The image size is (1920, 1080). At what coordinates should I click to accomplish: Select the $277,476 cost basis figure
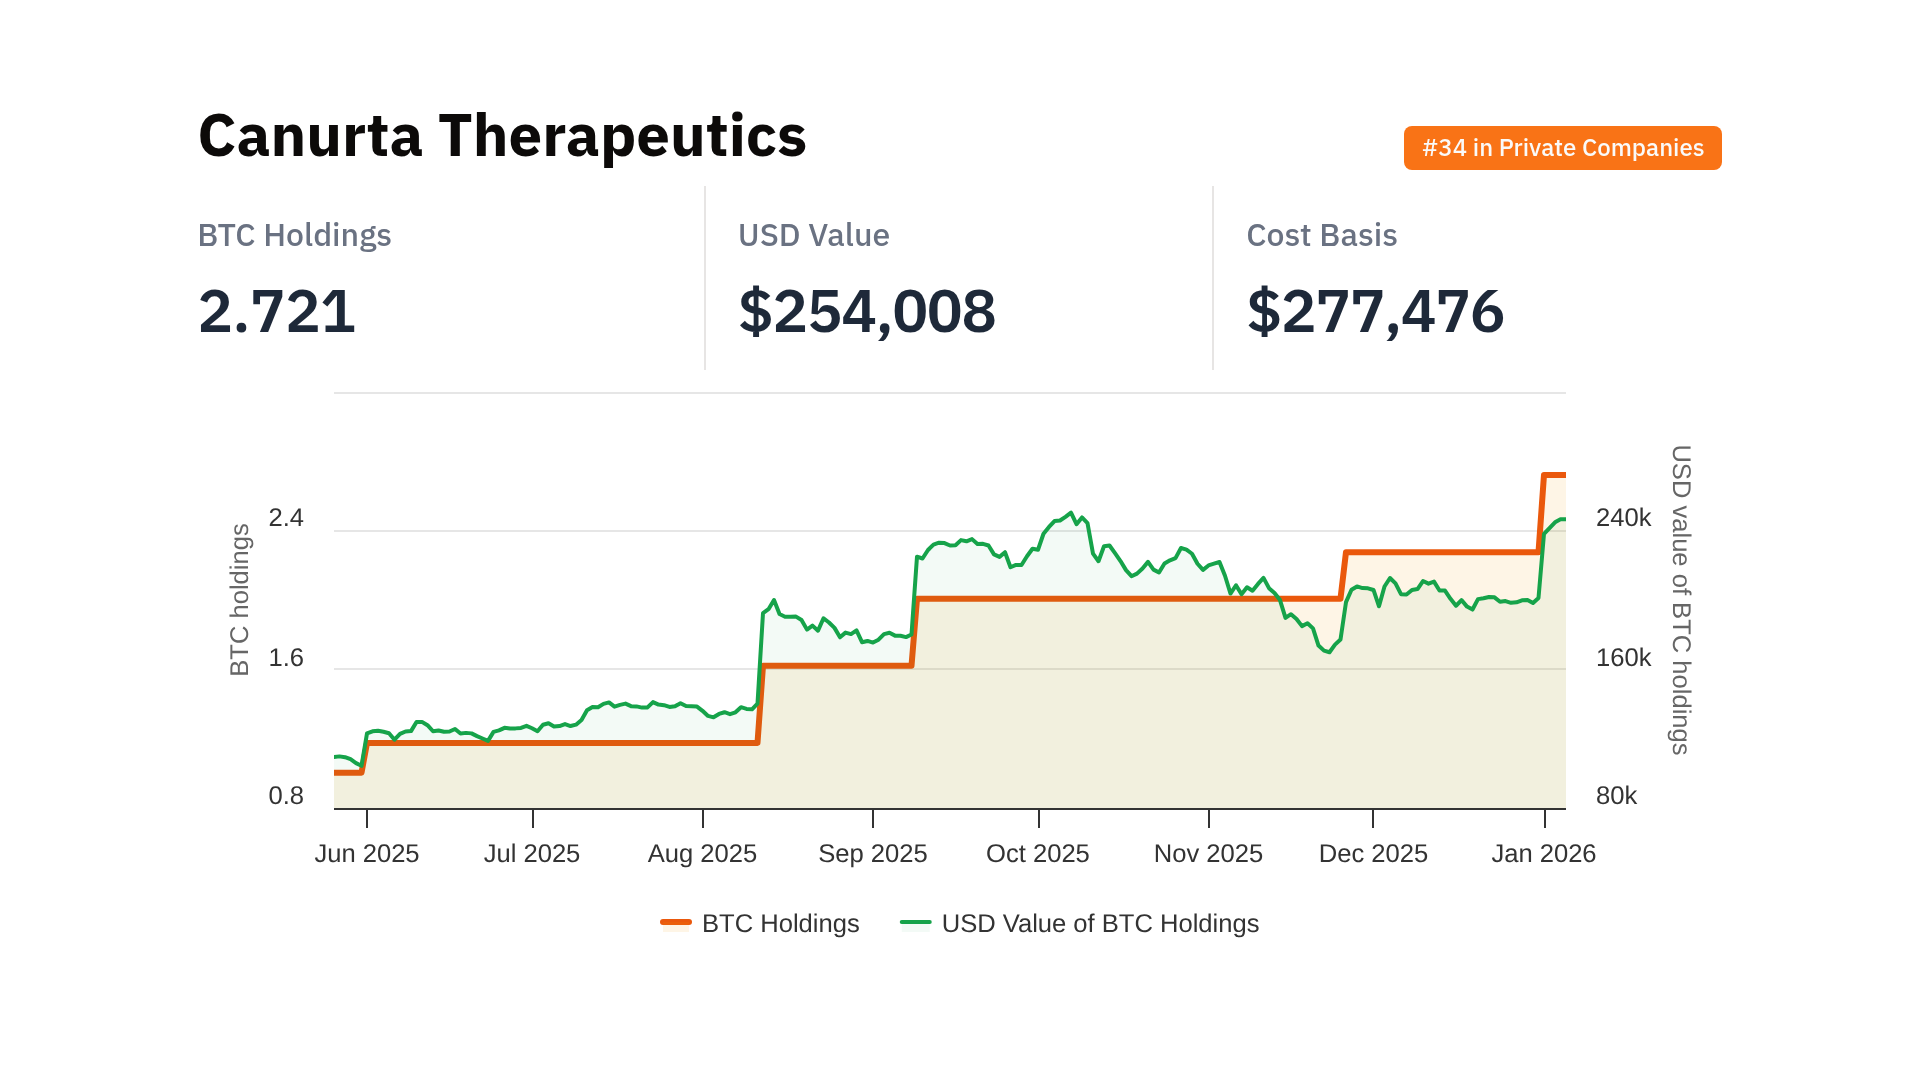pos(1375,311)
